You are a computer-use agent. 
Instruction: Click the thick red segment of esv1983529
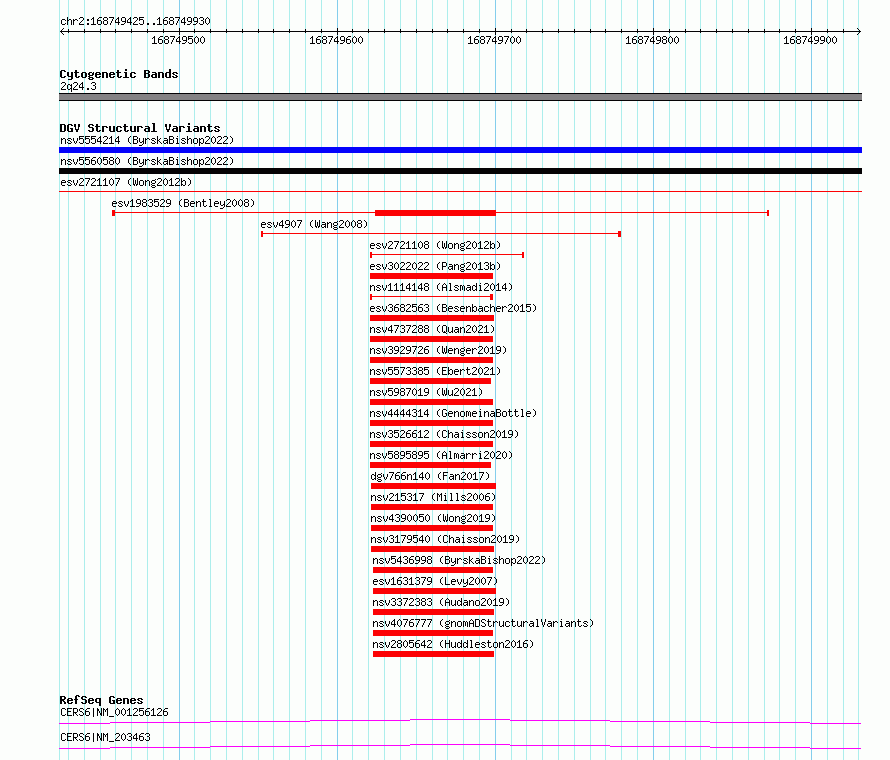click(435, 213)
